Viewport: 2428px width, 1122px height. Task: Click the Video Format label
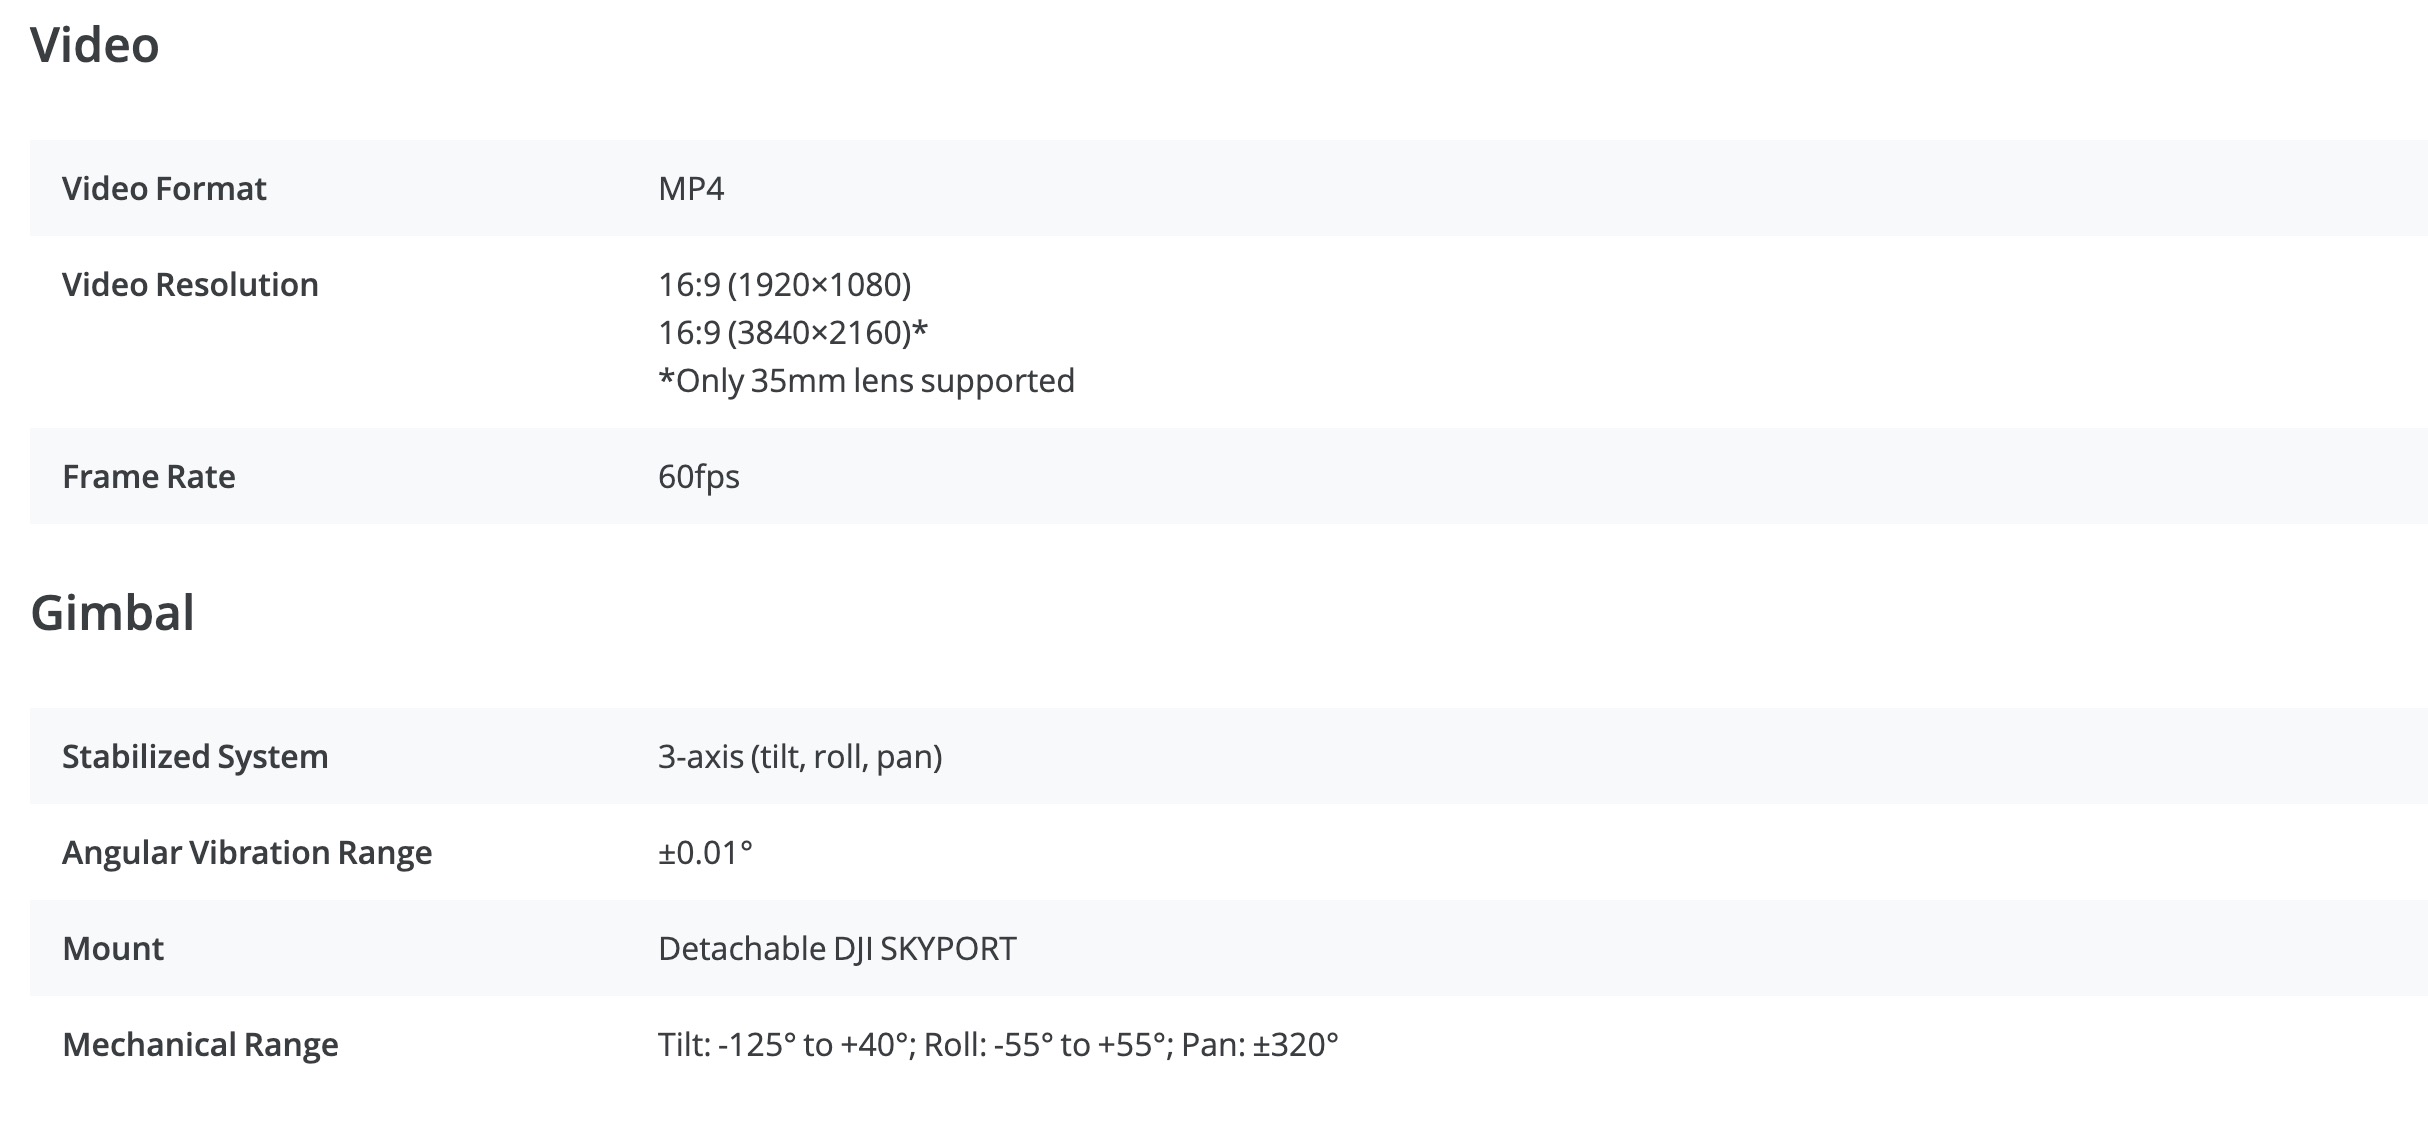pos(164,189)
